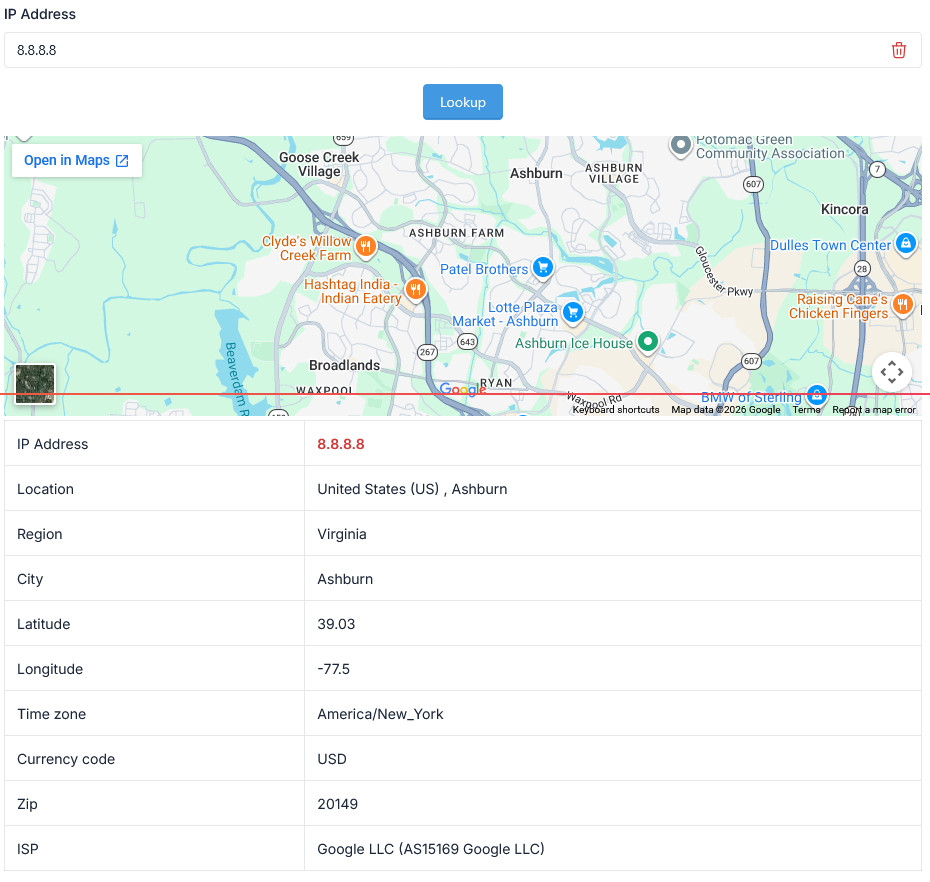930x882 pixels.
Task: Select the IP Address input field
Action: [x=463, y=50]
